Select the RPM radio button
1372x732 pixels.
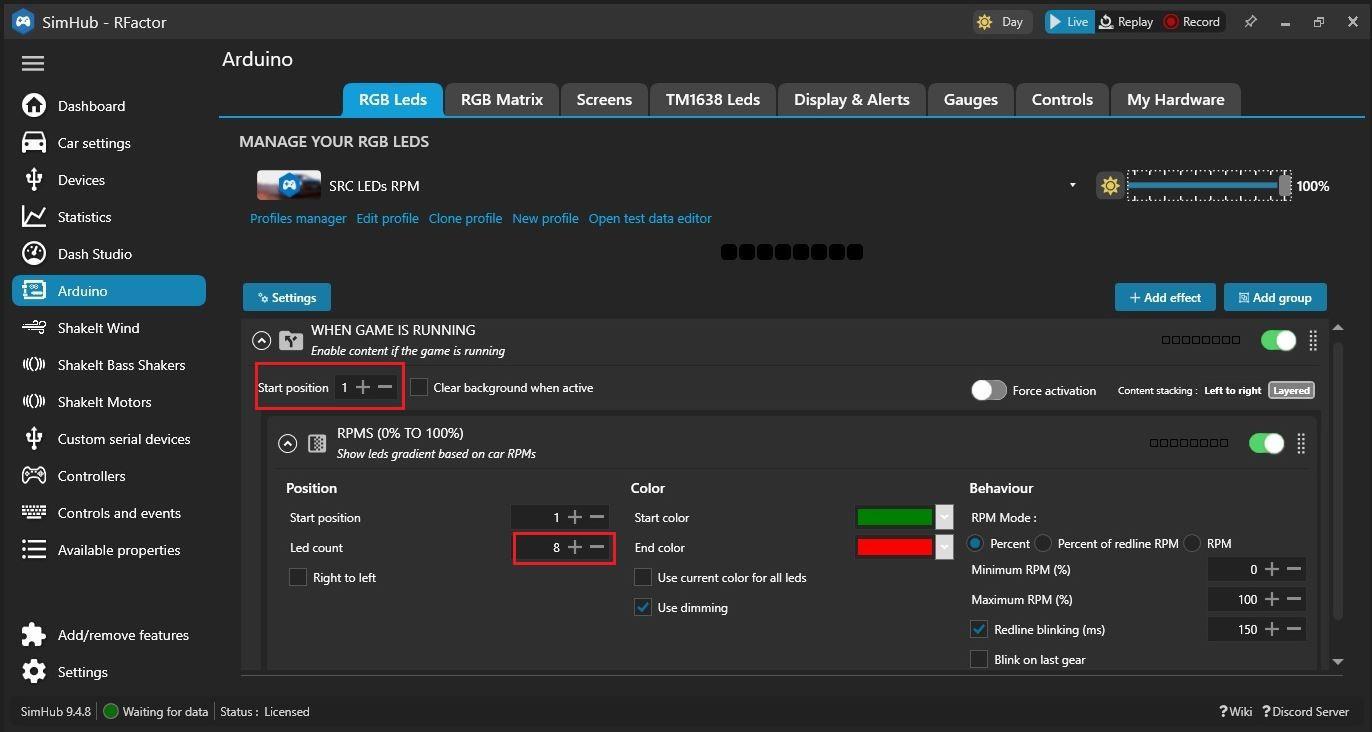click(1192, 544)
